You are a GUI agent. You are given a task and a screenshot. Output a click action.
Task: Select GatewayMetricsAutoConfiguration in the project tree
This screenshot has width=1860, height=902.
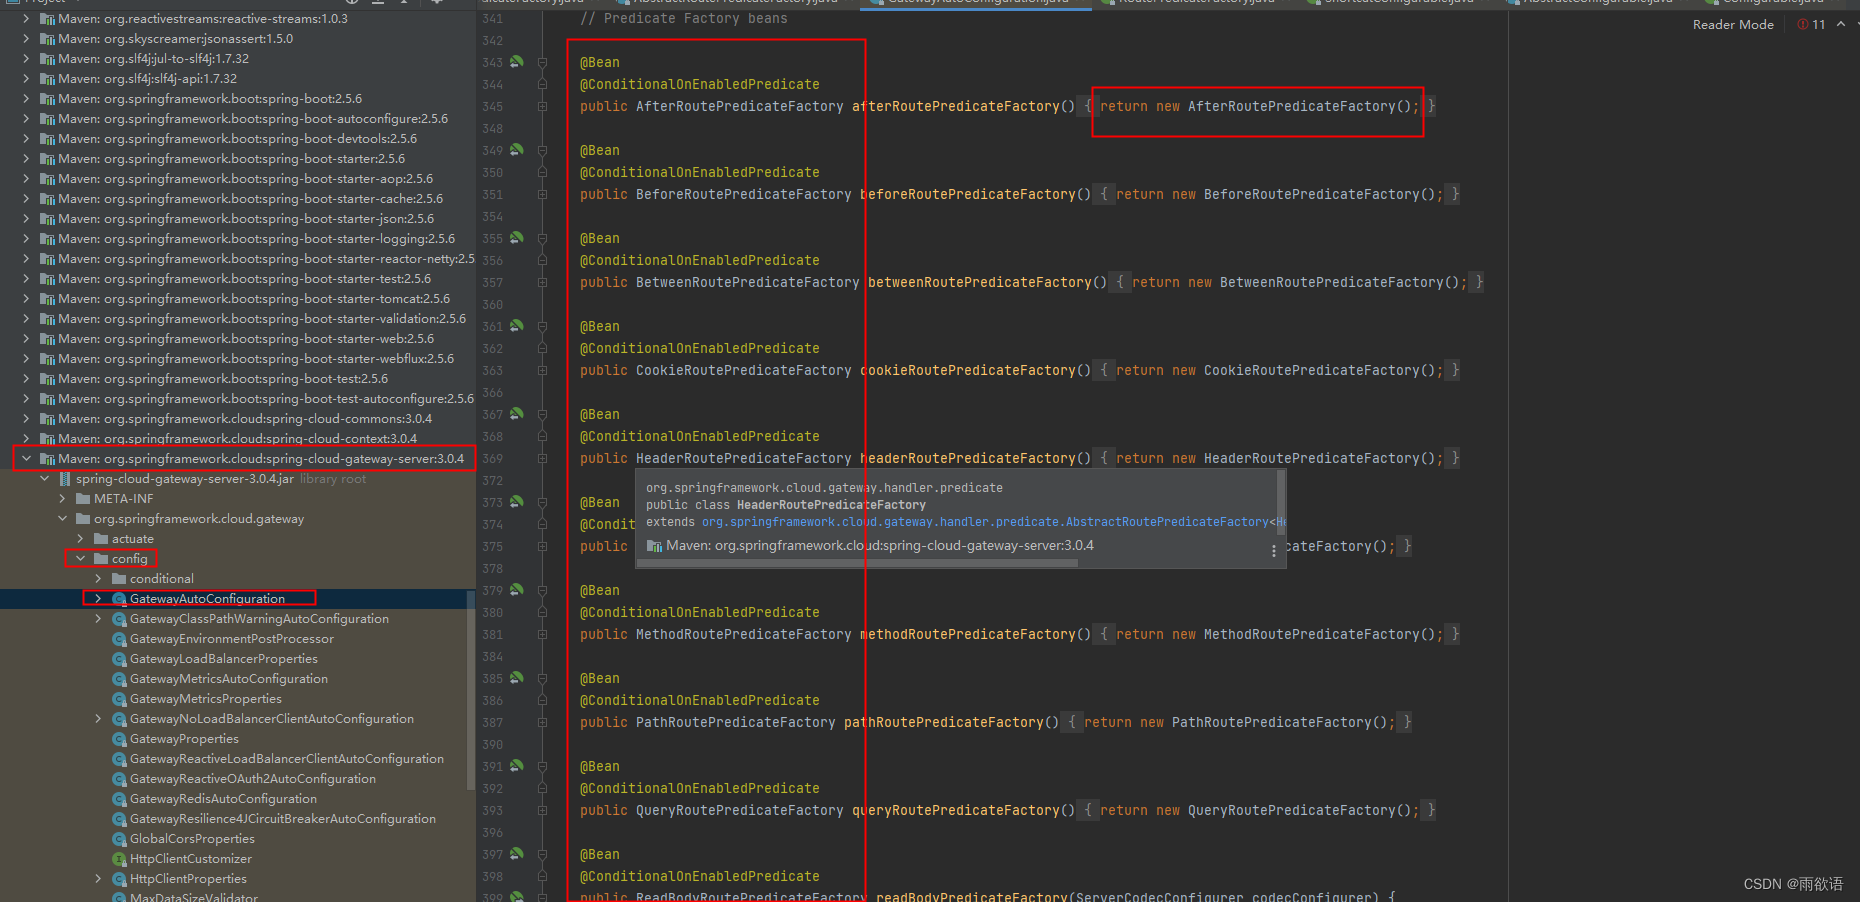[229, 679]
